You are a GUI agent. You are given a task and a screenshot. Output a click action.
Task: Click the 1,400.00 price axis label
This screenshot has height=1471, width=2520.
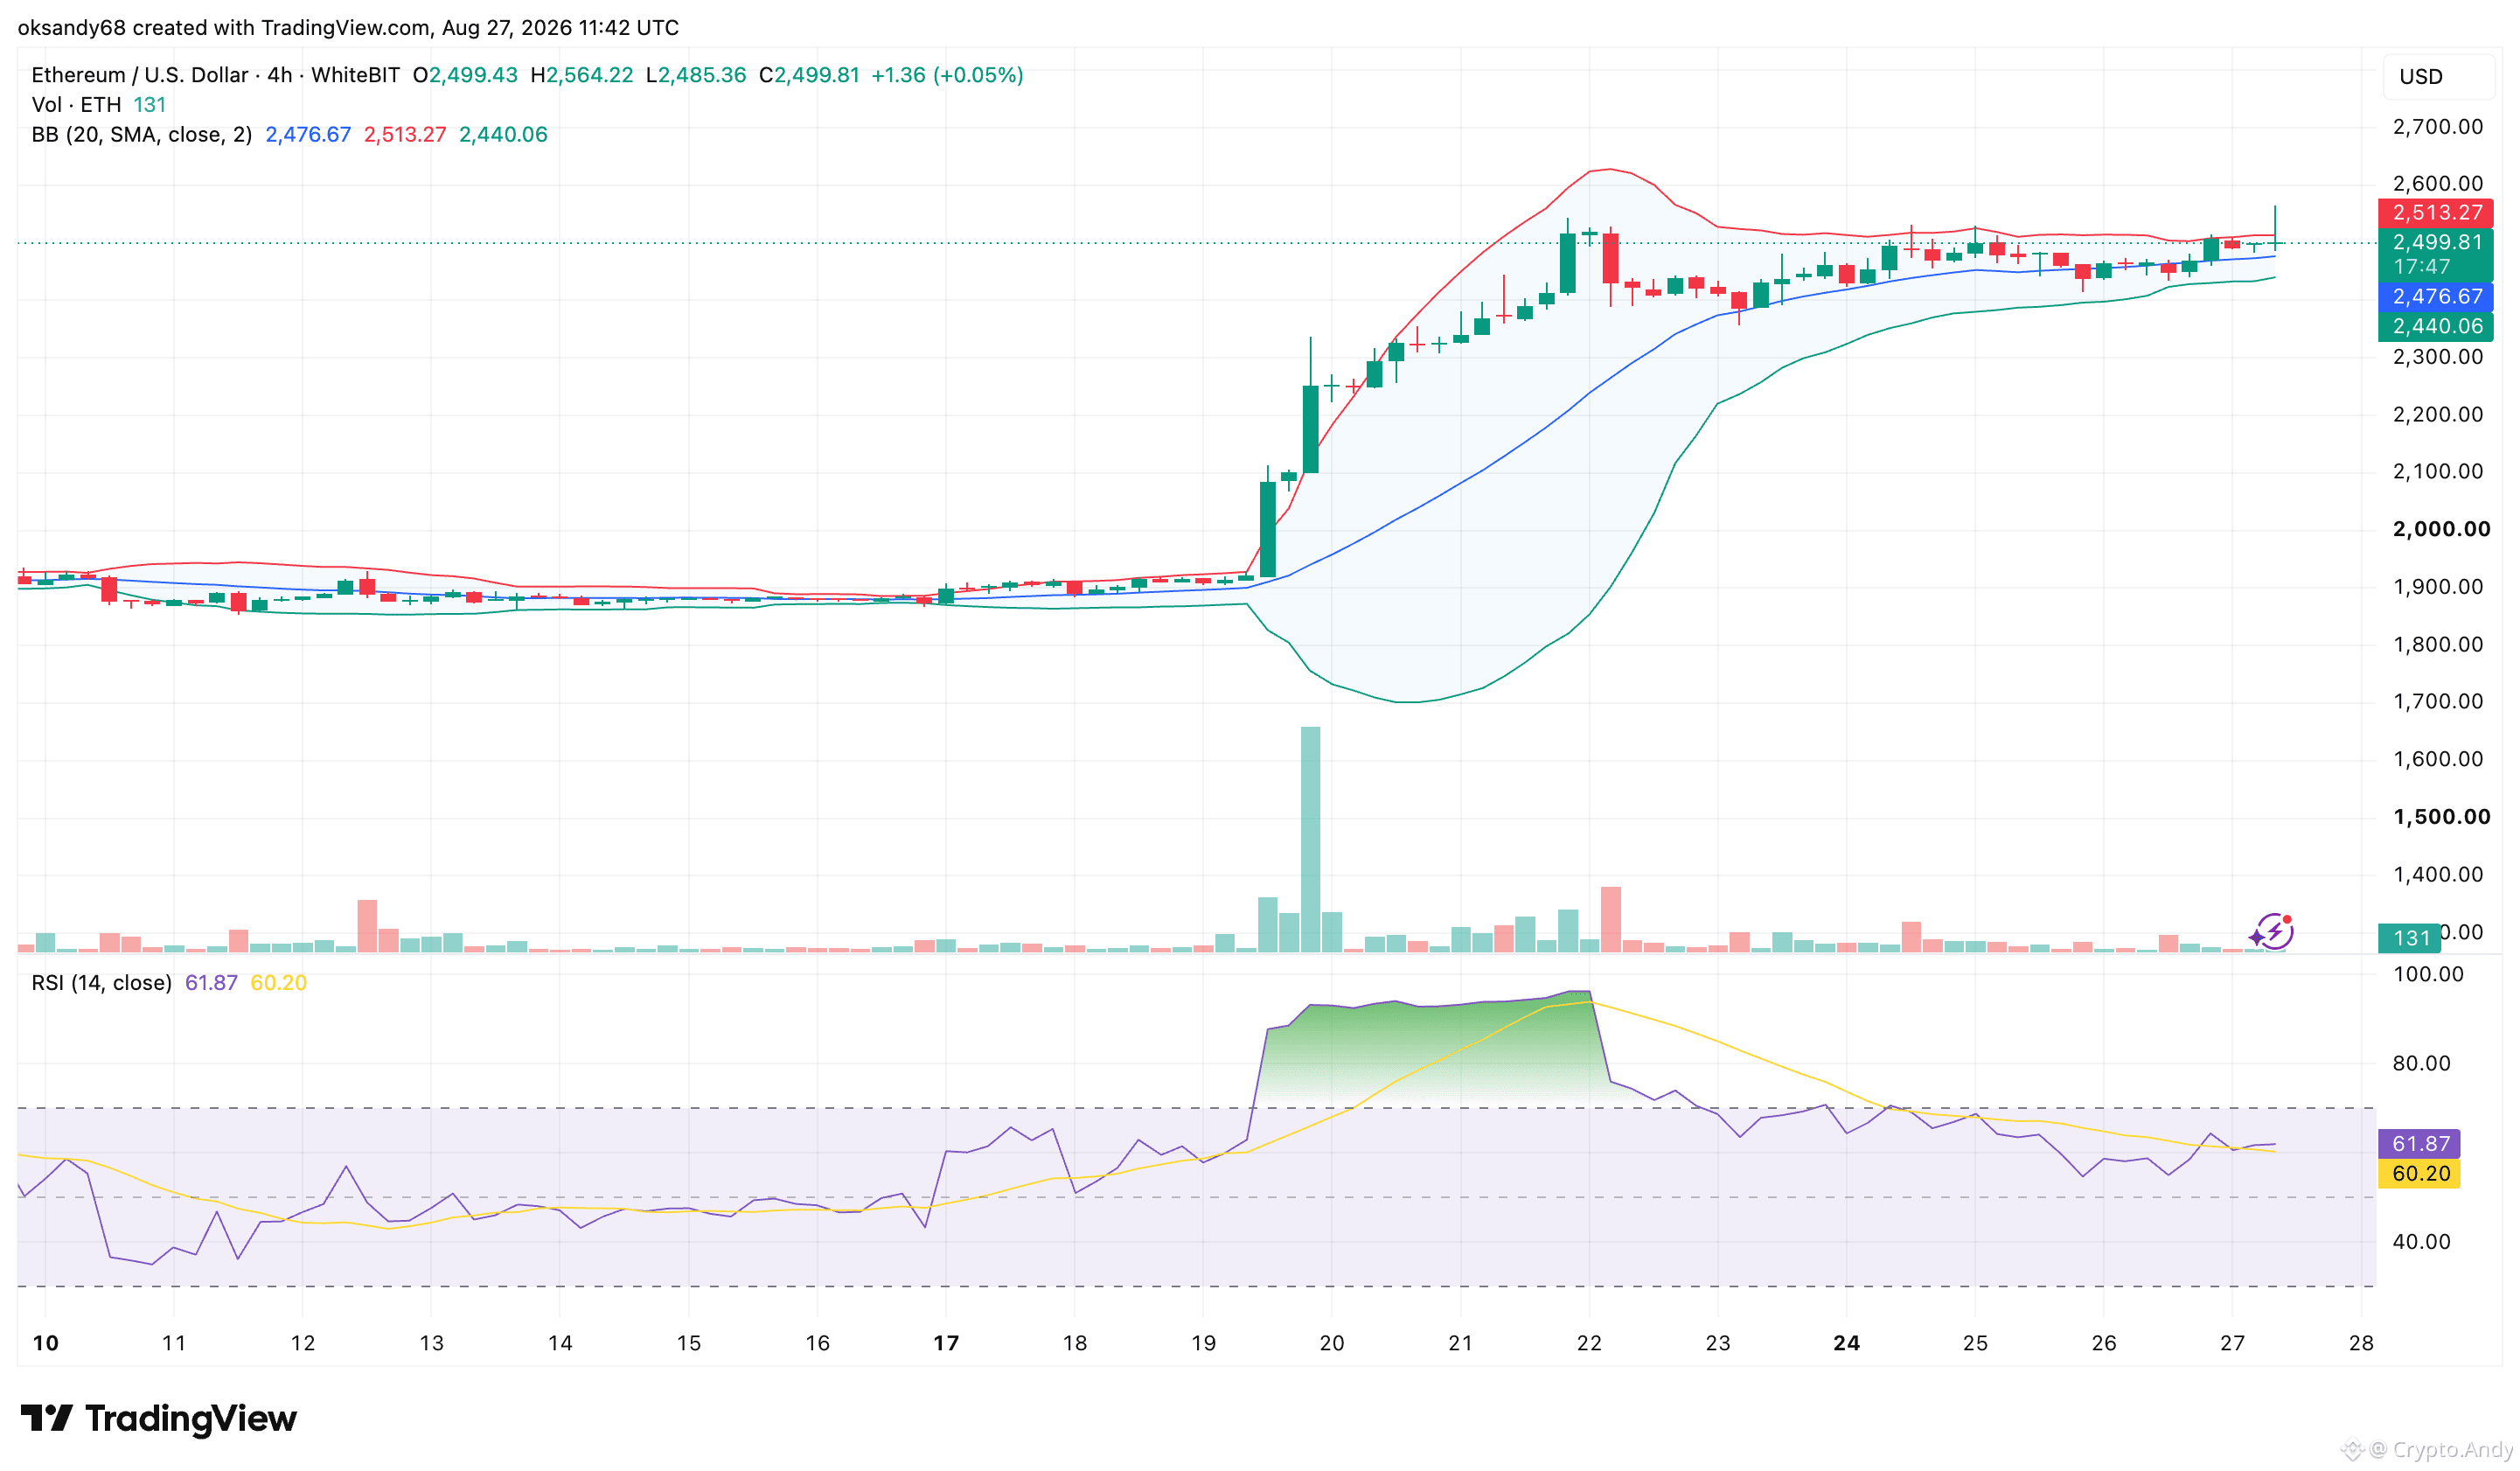pyautogui.click(x=2438, y=875)
